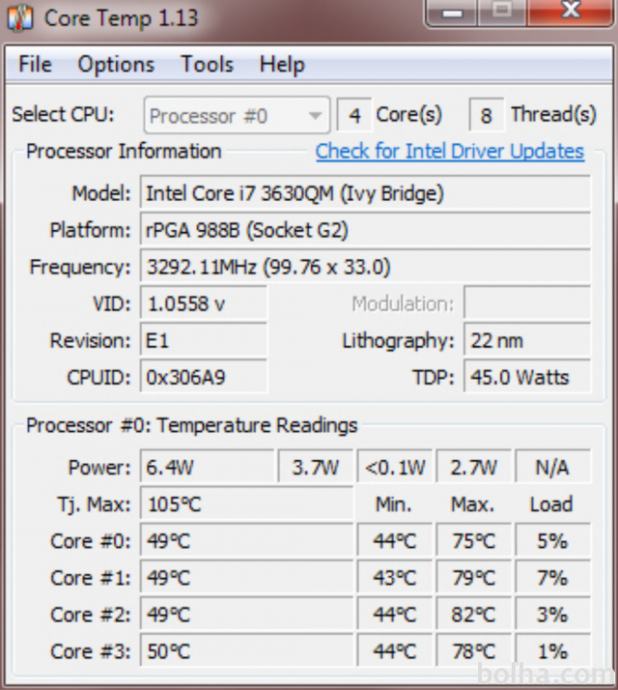618x690 pixels.
Task: Click the CPUID value 0x306A9
Action: [x=203, y=378]
